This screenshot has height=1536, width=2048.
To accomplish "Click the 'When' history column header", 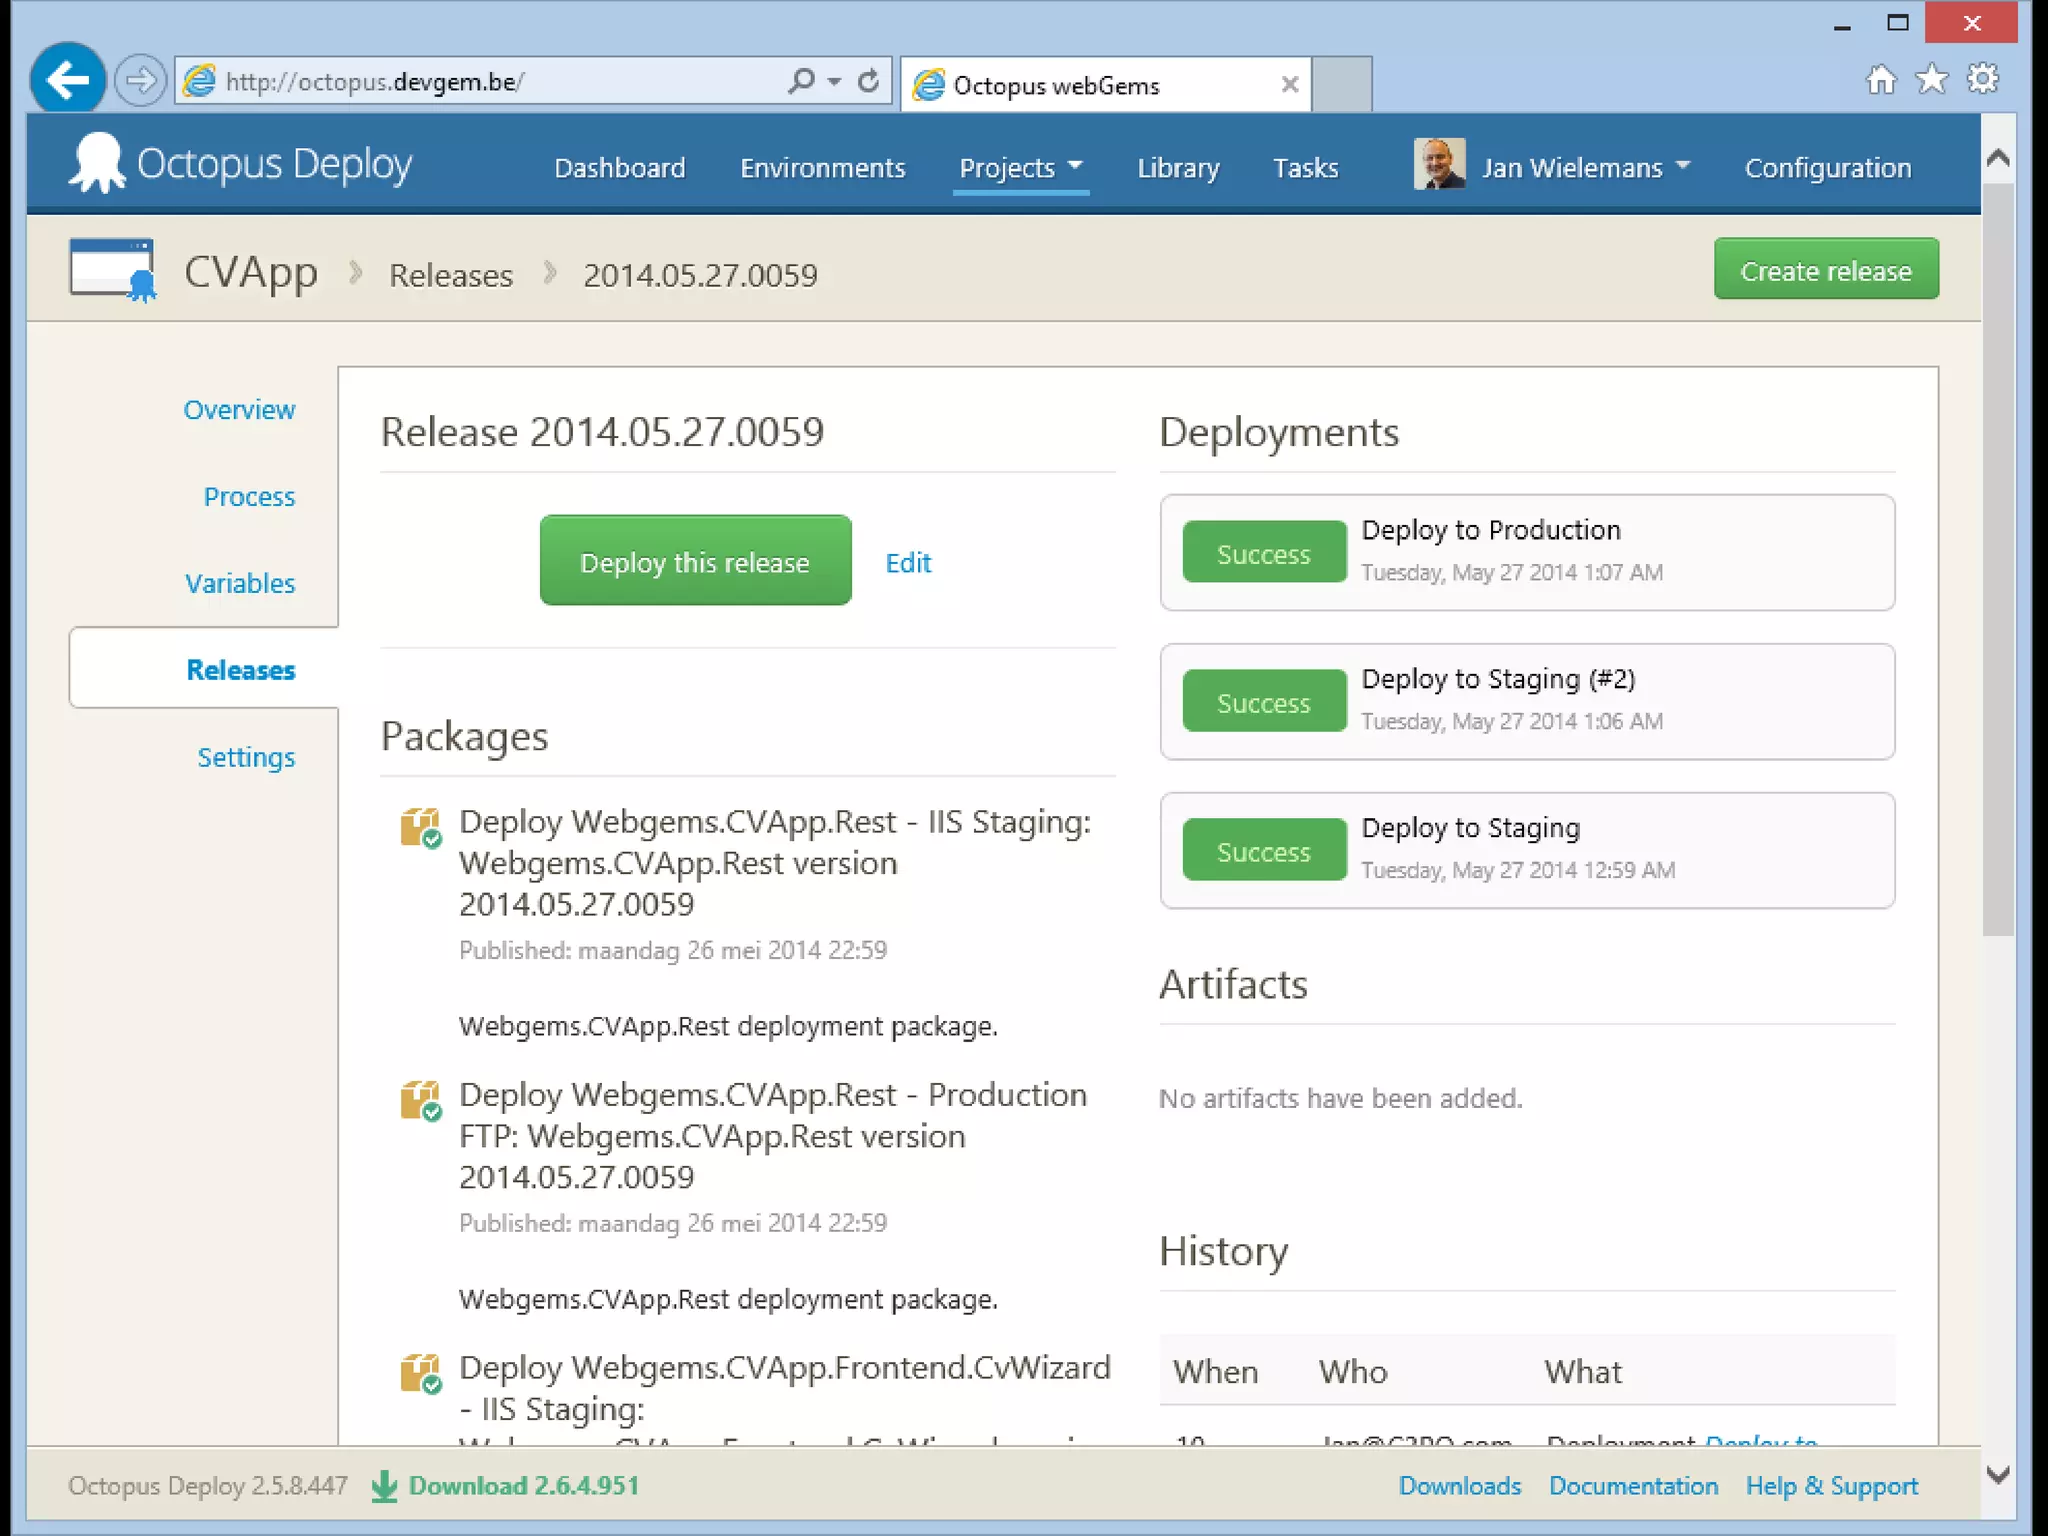I will point(1215,1372).
